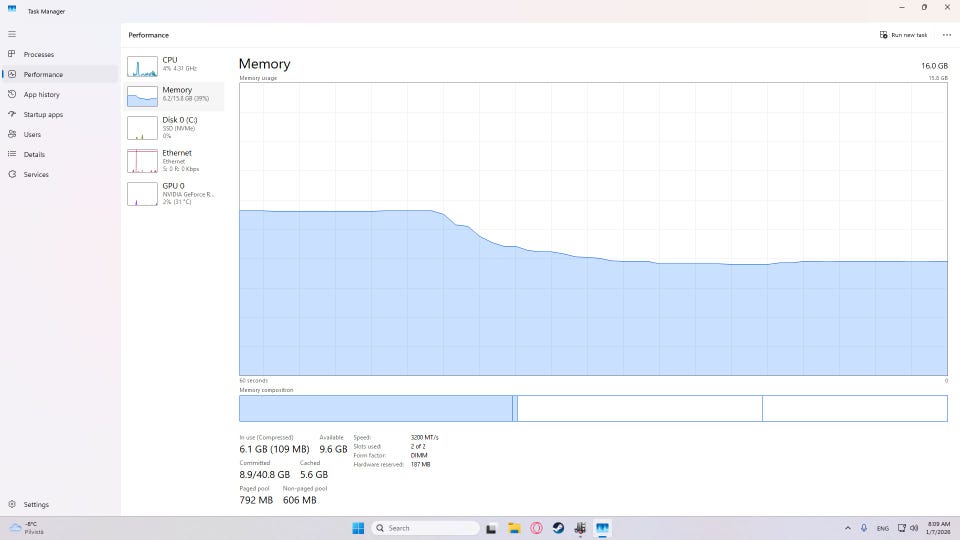Click the standby segment of memory composition
The width and height of the screenshot is (960, 540).
(x=640, y=408)
